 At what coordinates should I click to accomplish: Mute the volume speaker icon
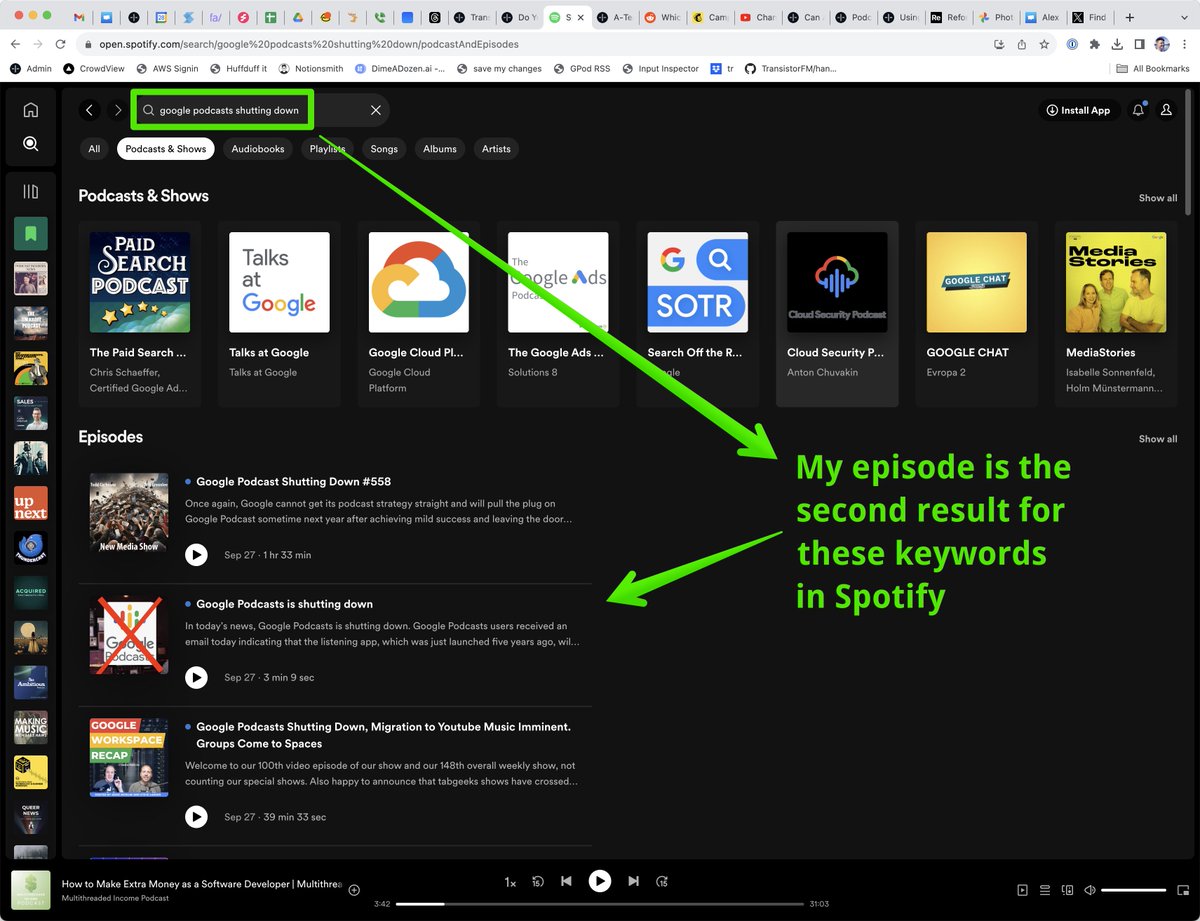pyautogui.click(x=1089, y=890)
